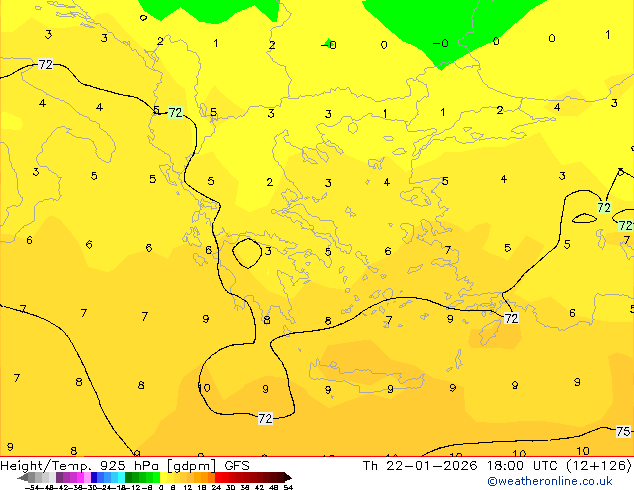This screenshot has height=490, width=634.
Task: Click the "925 hPa" pressure level text
Action: coord(129,466)
